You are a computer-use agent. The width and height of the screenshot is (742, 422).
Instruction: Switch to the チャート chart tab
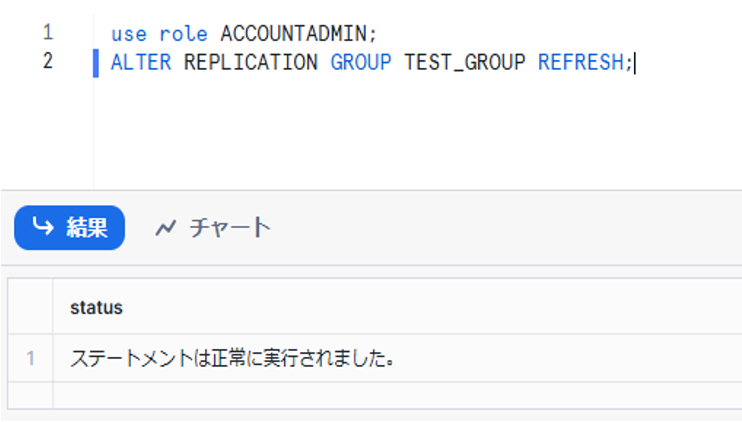212,227
